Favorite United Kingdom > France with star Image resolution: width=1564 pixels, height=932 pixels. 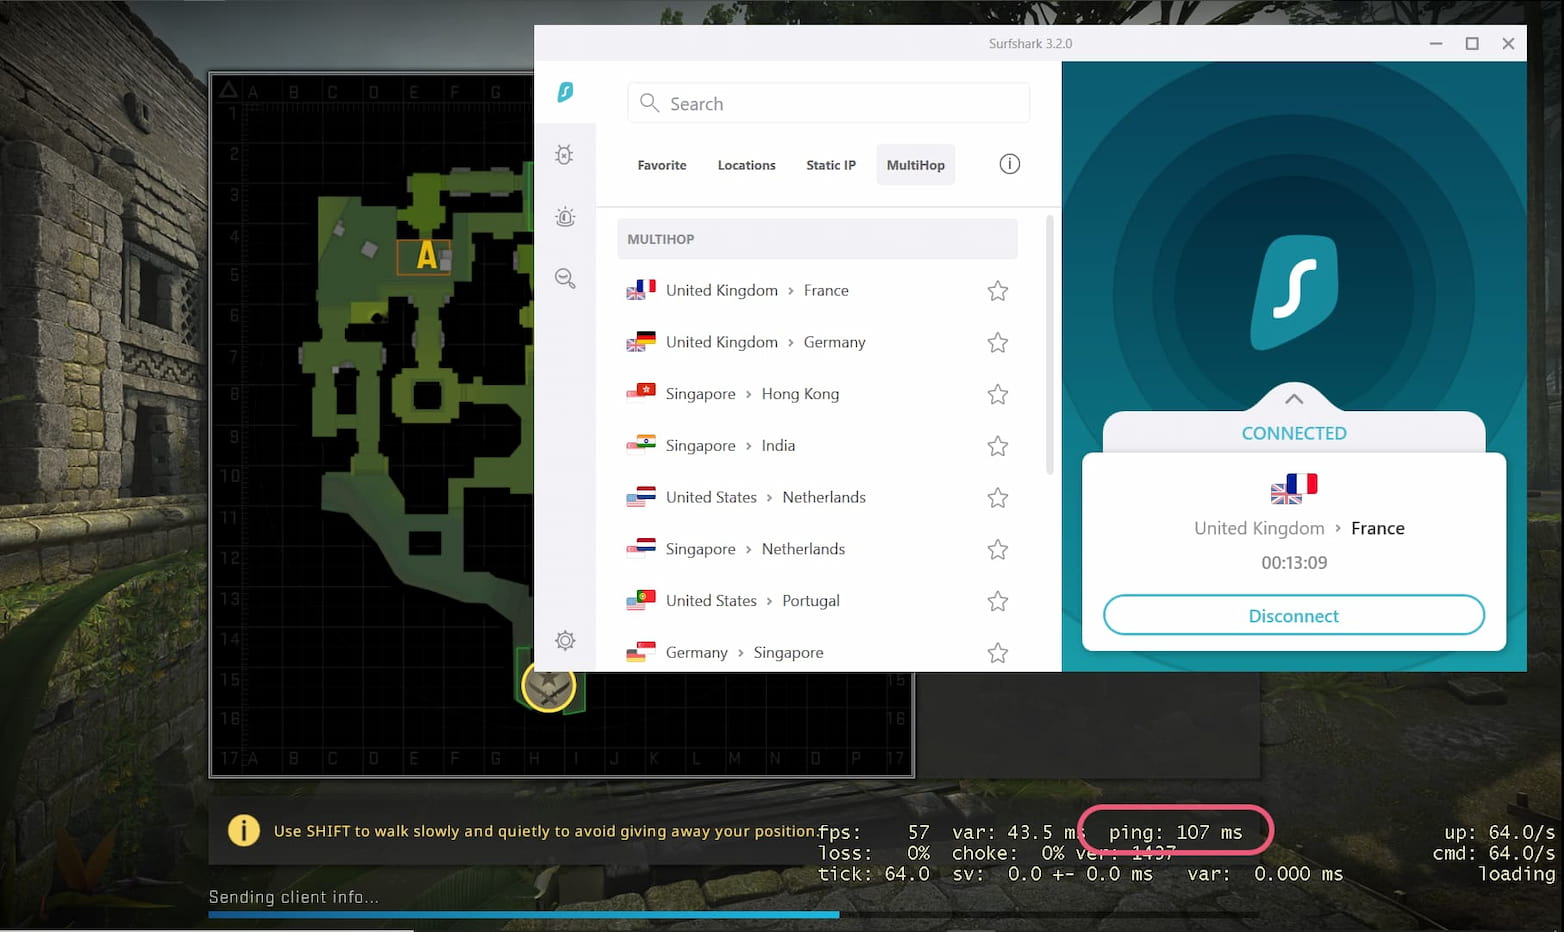998,291
